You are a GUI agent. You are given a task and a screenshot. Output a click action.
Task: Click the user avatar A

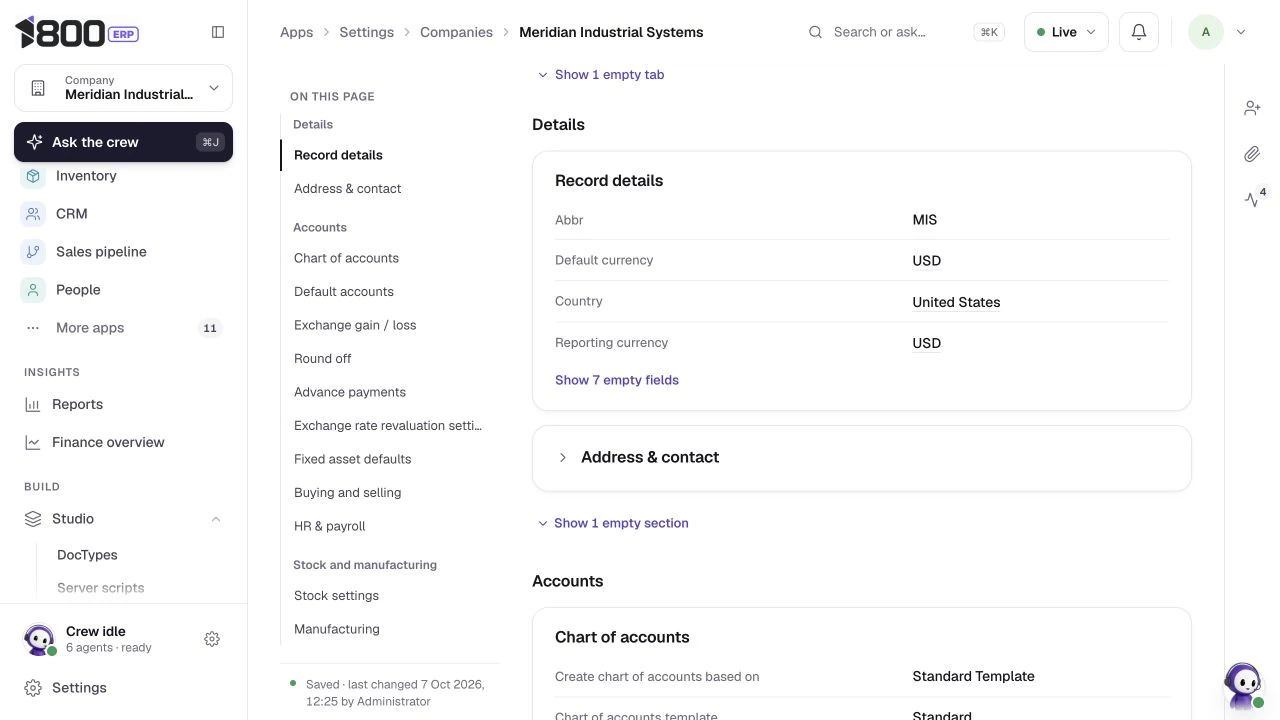point(1206,32)
